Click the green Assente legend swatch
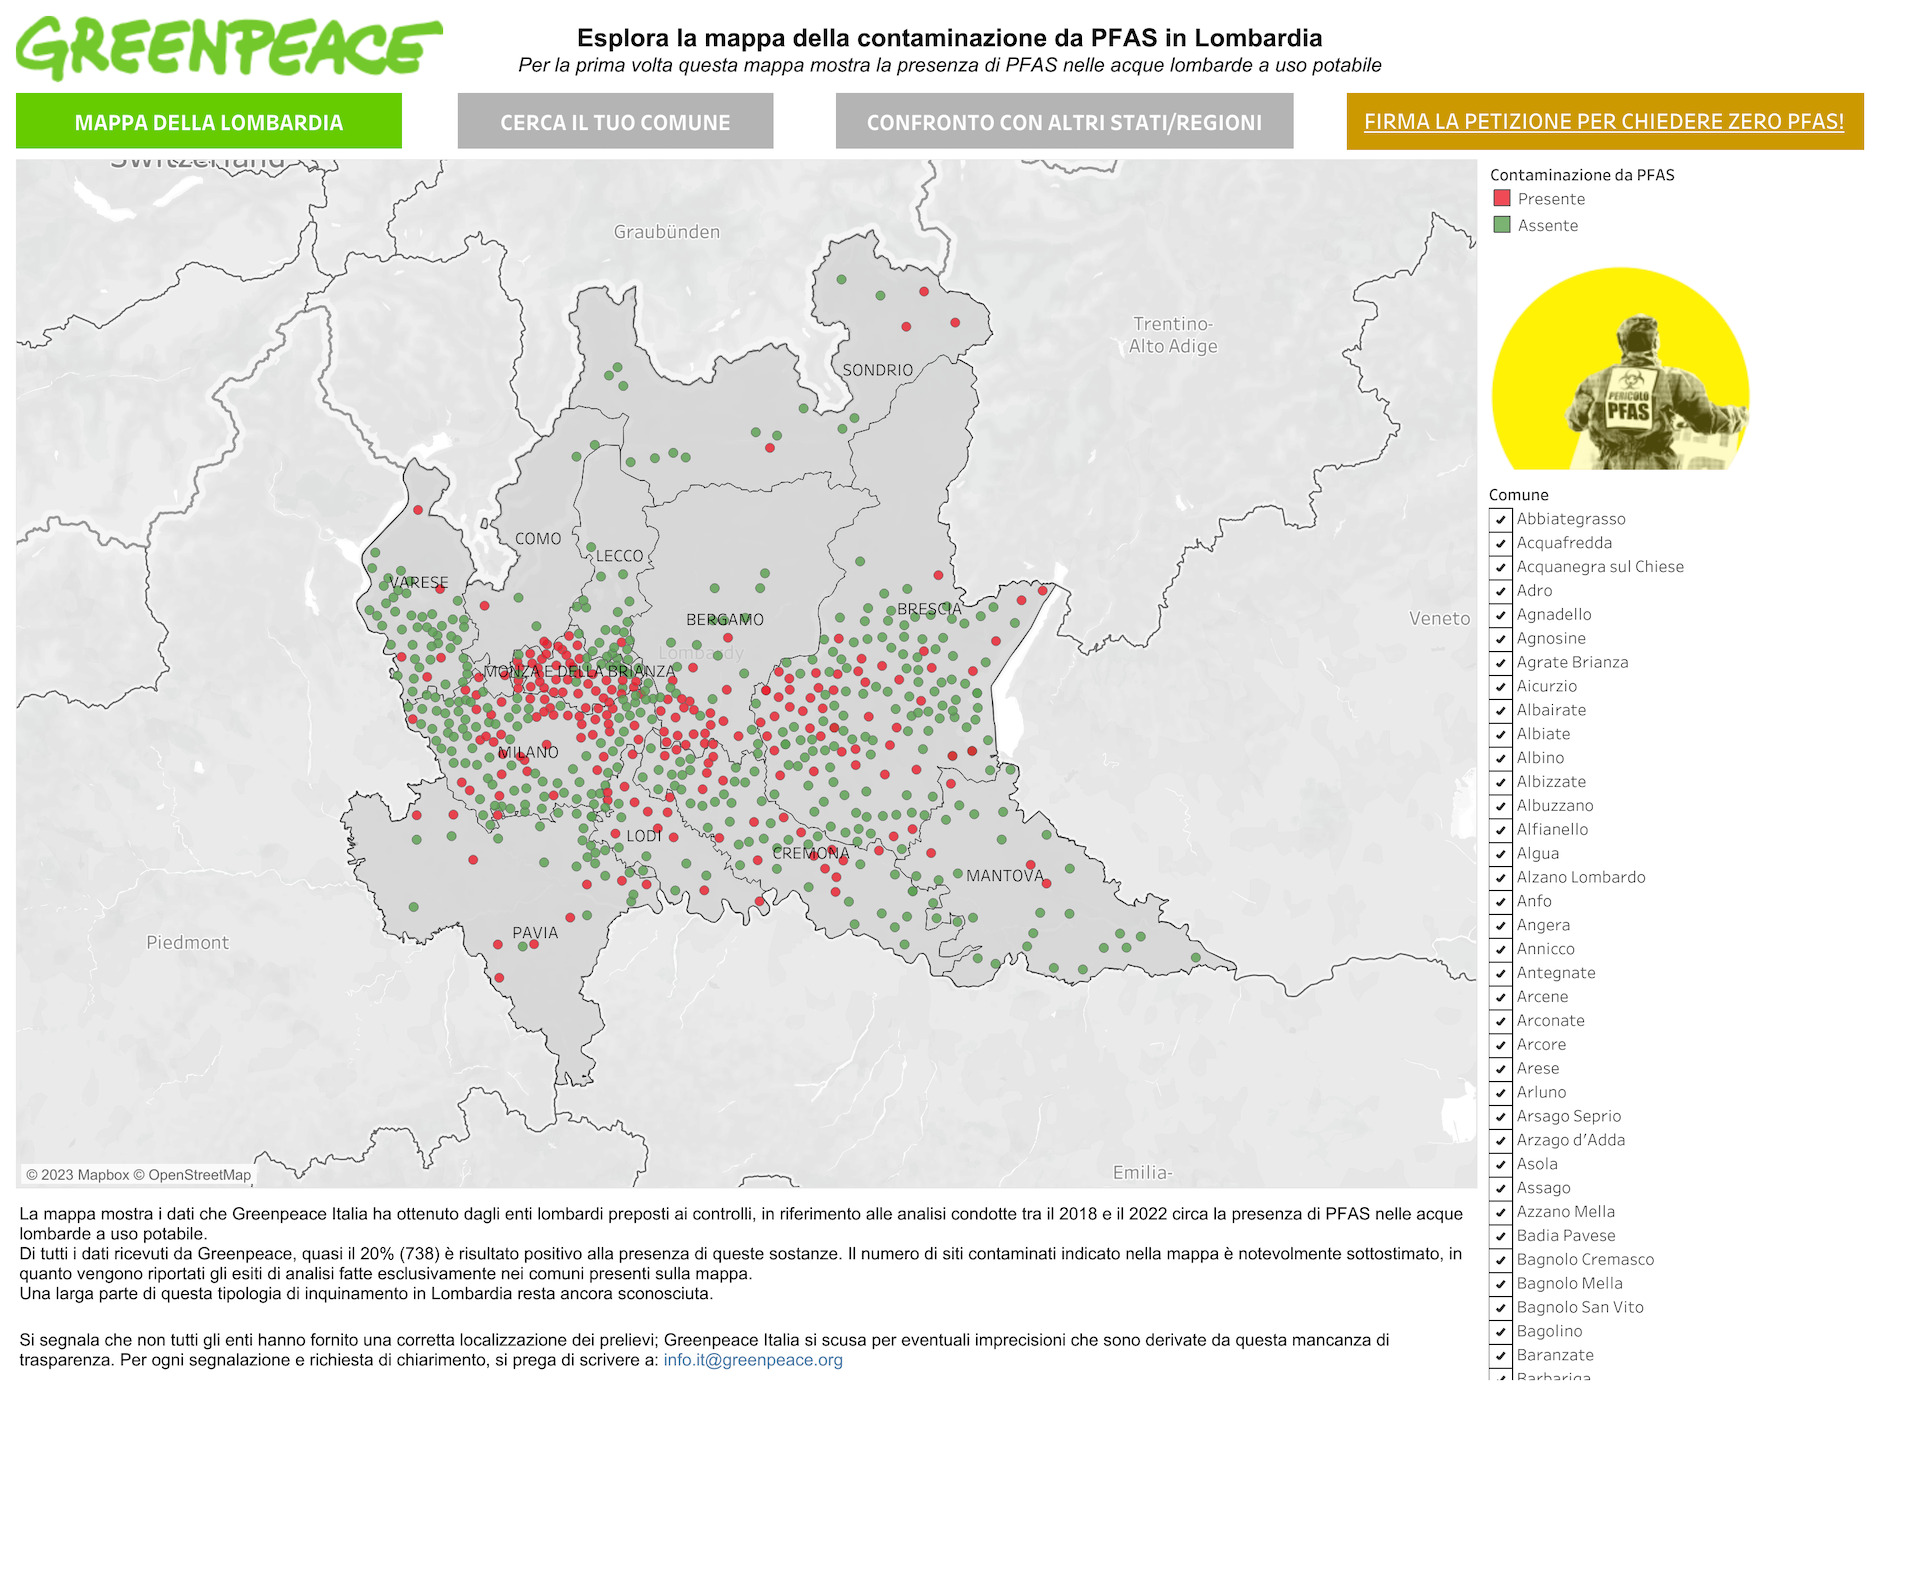The image size is (1920, 1570). [1501, 225]
